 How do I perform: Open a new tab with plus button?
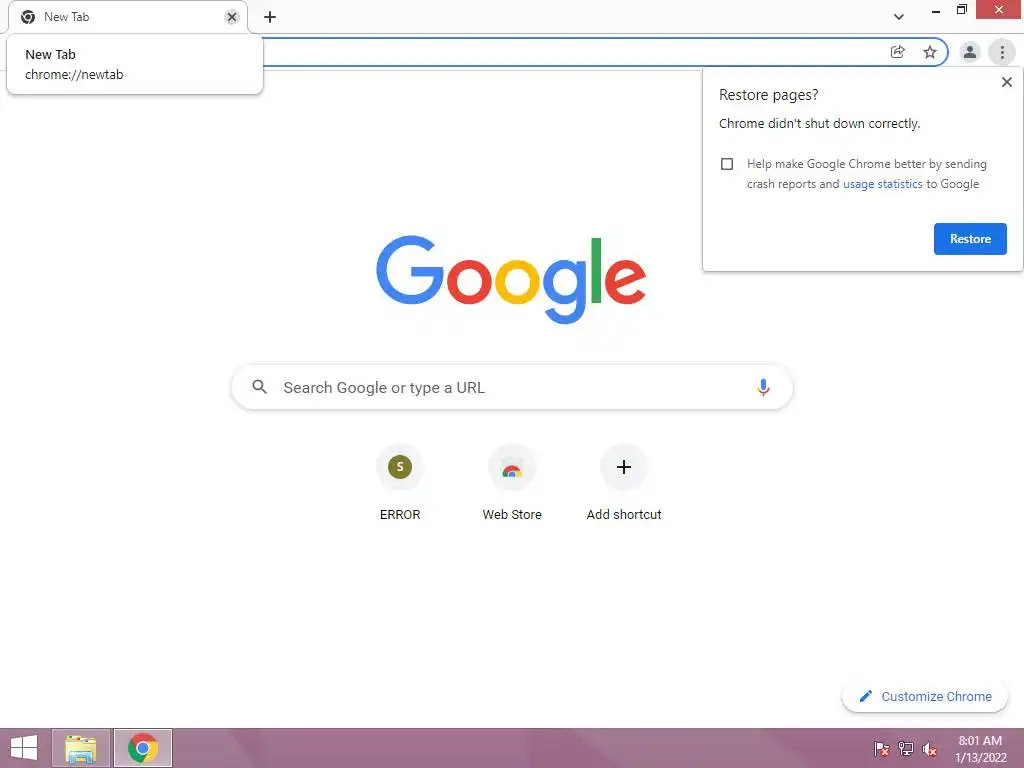tap(270, 17)
